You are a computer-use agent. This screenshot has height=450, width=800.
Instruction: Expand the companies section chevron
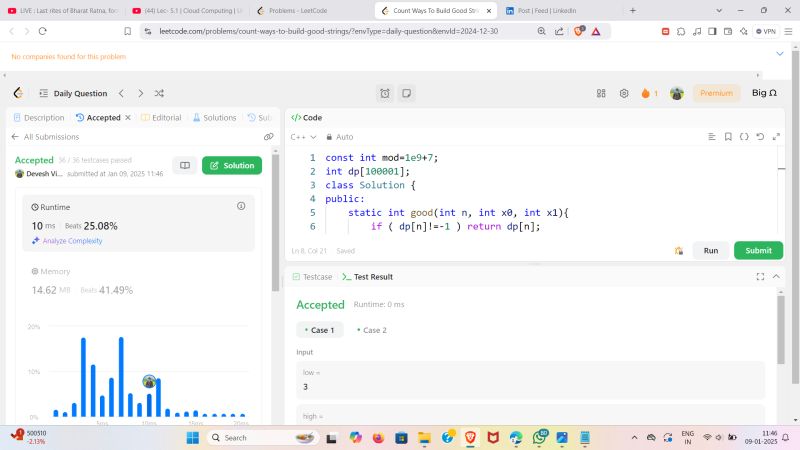(780, 54)
